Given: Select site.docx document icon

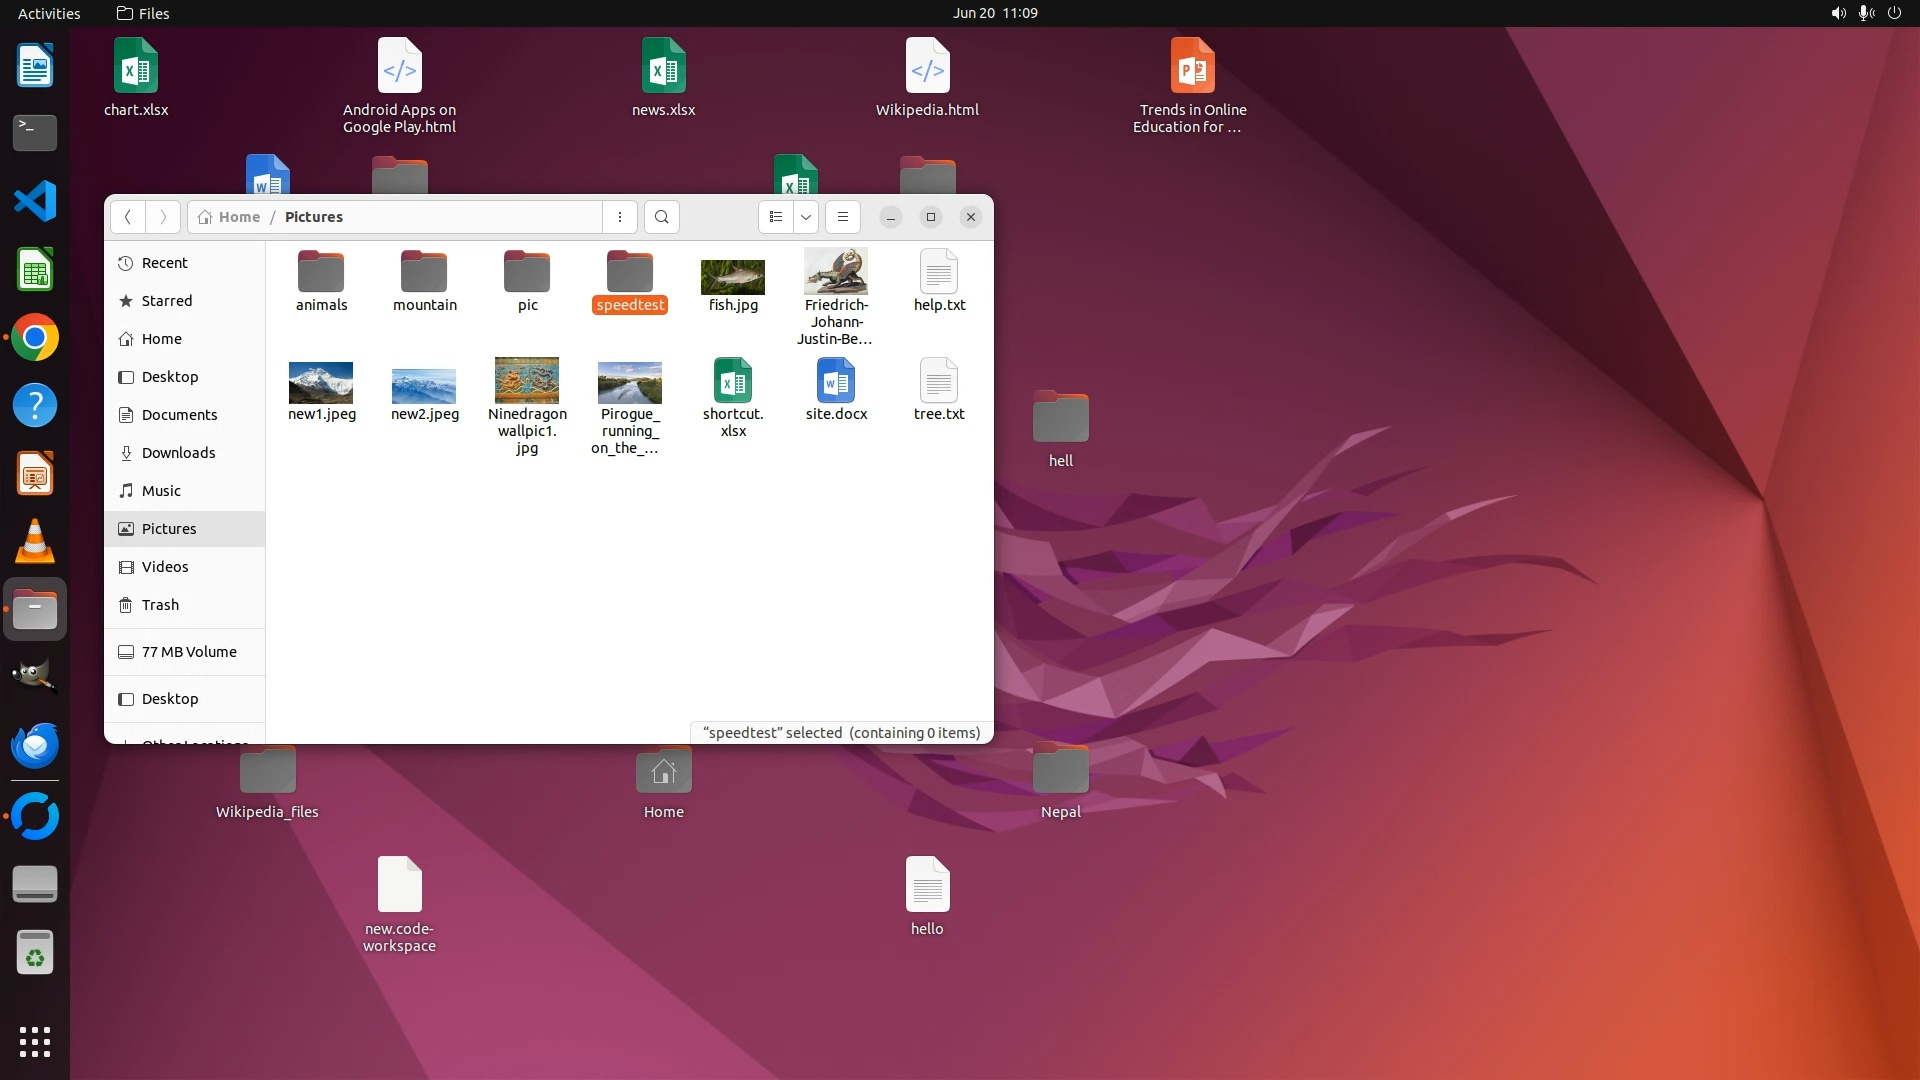Looking at the screenshot, I should [x=836, y=381].
